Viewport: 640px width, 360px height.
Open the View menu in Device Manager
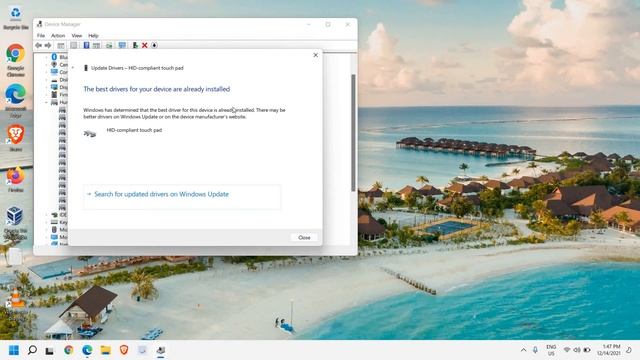pyautogui.click(x=77, y=36)
